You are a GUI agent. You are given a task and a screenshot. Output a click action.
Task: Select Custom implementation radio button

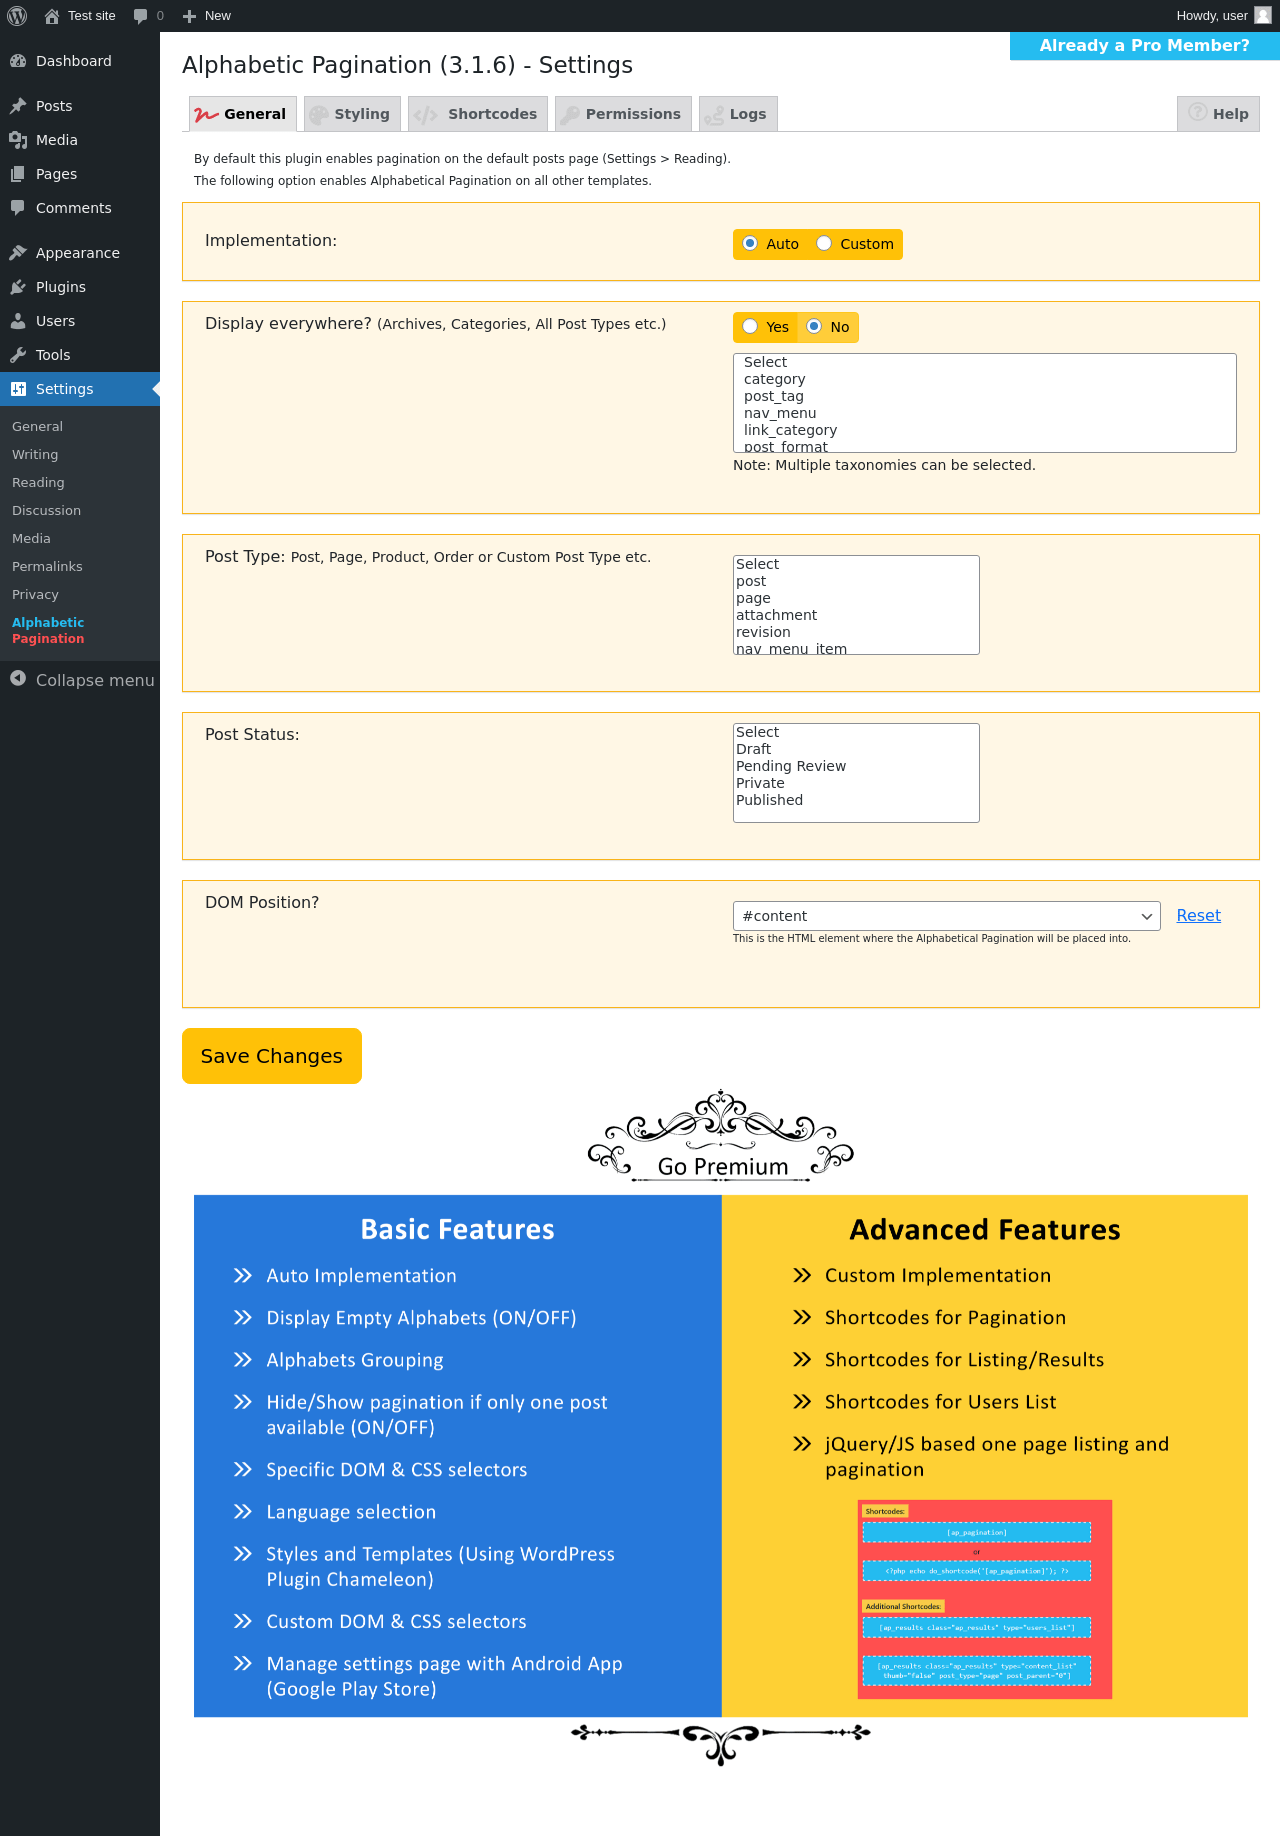(824, 243)
